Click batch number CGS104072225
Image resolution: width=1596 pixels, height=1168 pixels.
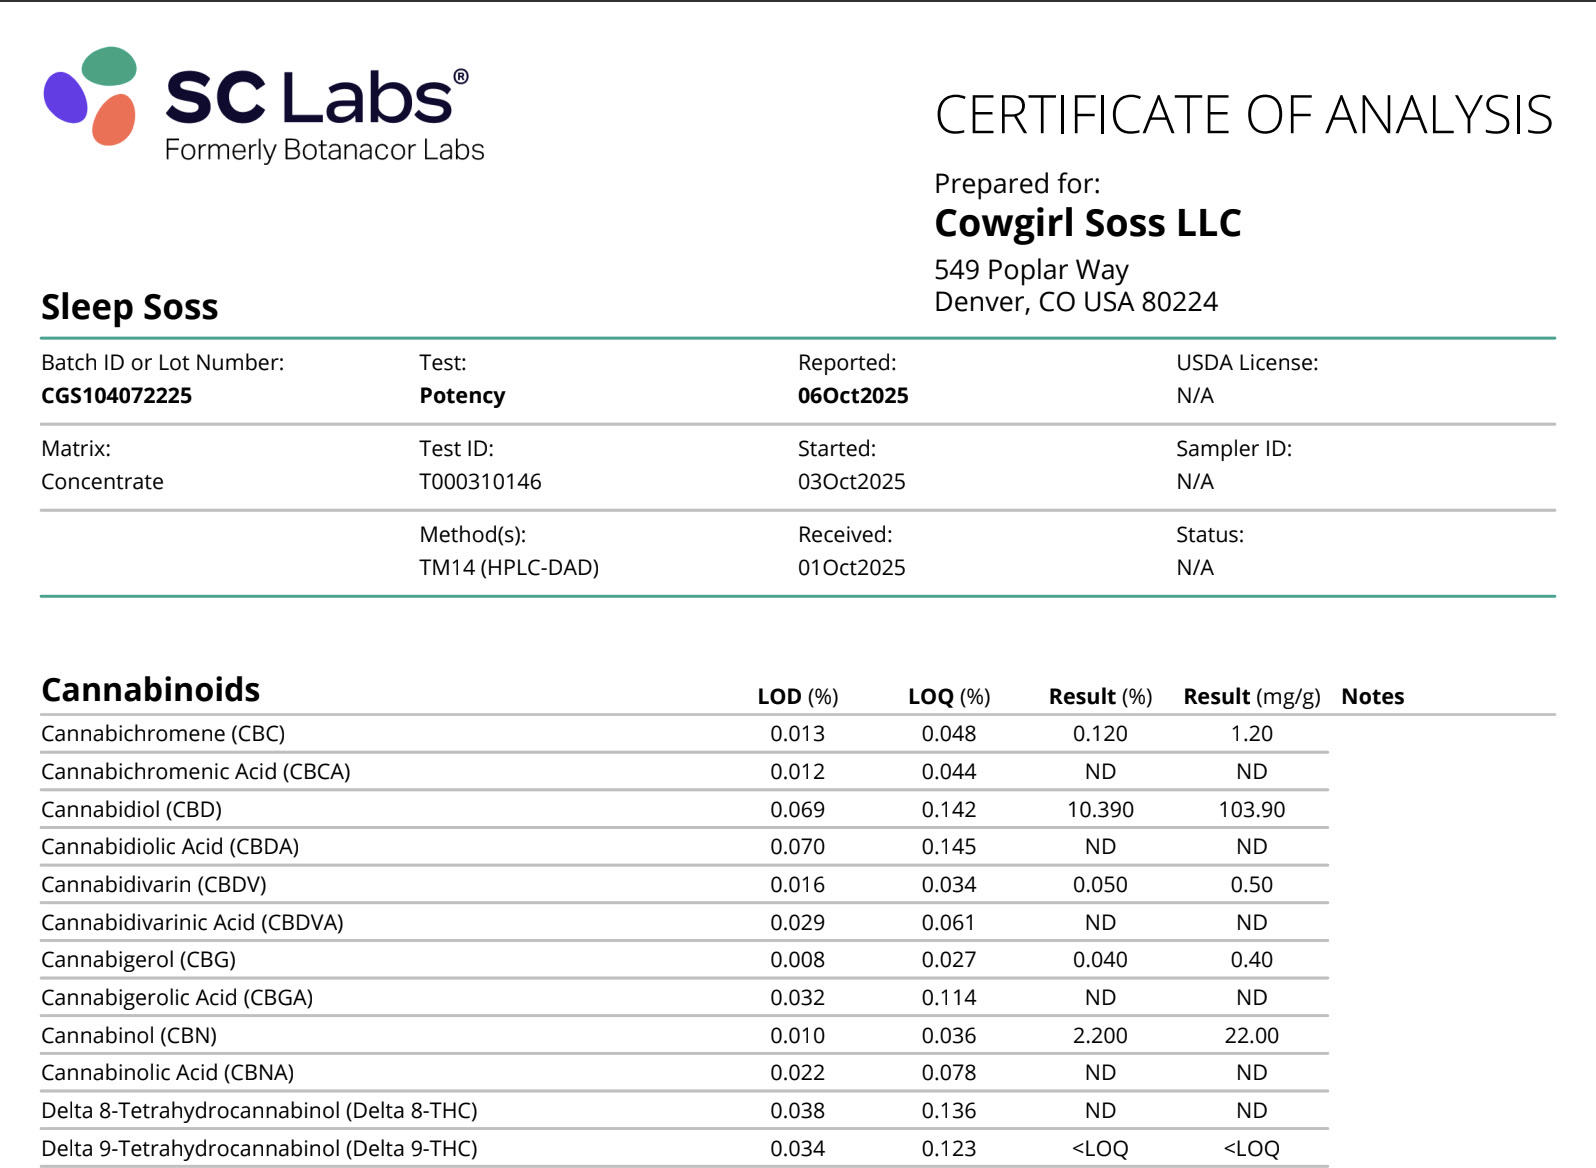pos(116,396)
